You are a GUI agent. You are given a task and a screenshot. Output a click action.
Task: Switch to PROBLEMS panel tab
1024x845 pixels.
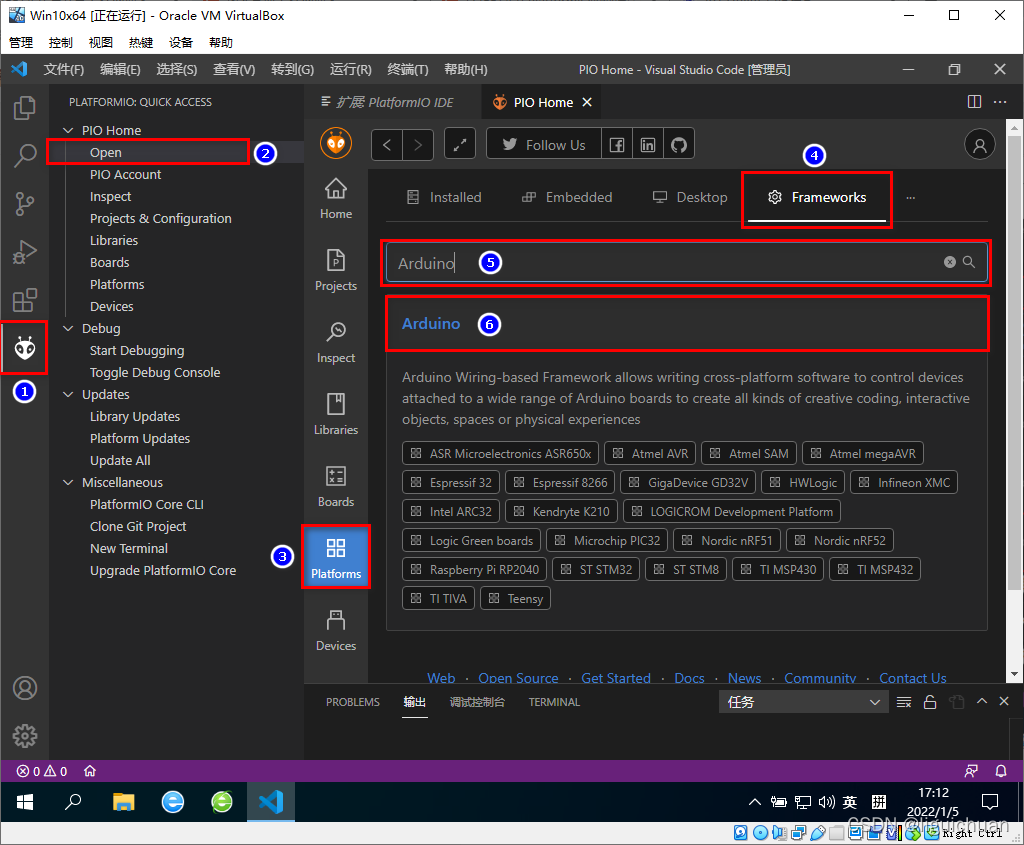coord(353,702)
